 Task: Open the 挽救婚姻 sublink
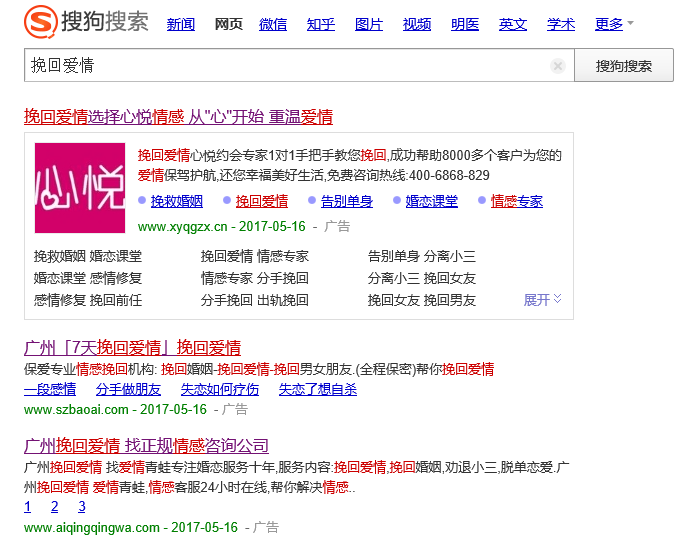click(177, 201)
